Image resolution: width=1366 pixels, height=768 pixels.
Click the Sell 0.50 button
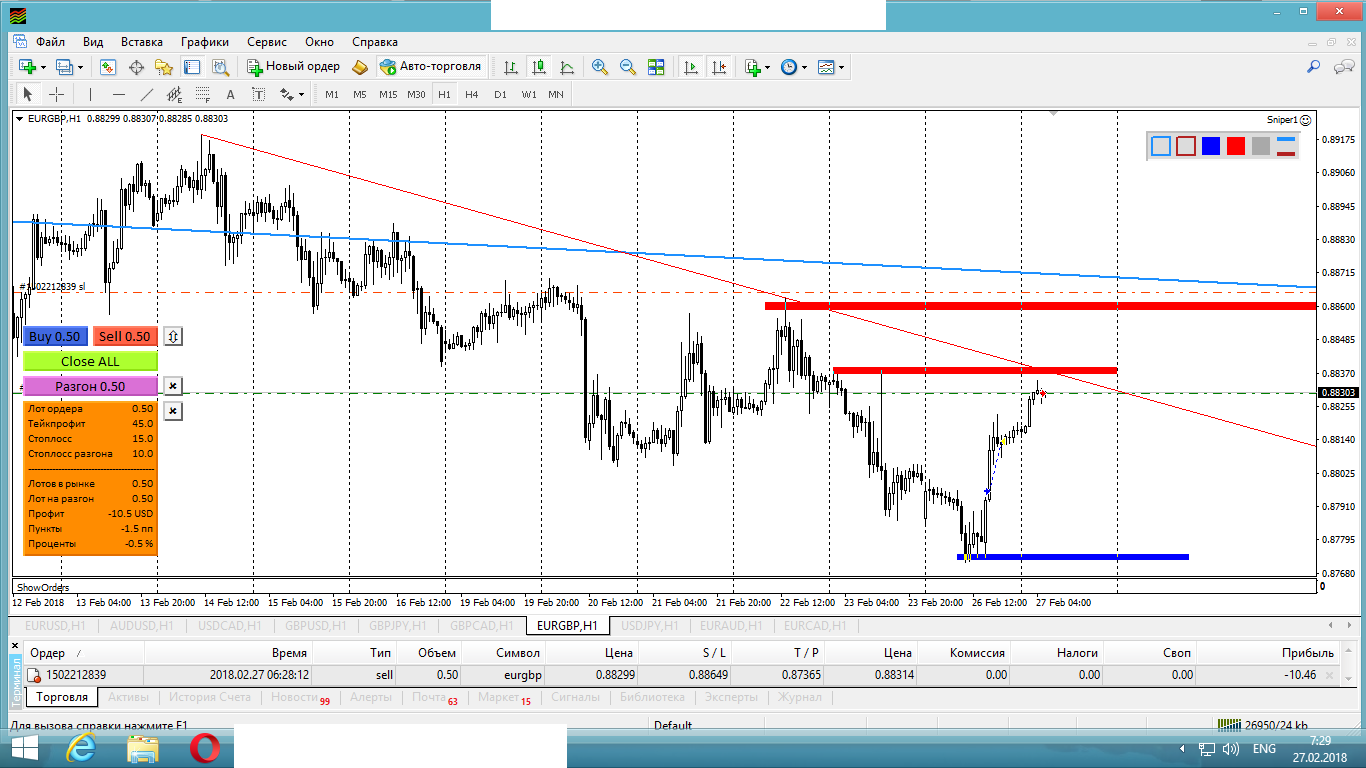[x=125, y=337]
